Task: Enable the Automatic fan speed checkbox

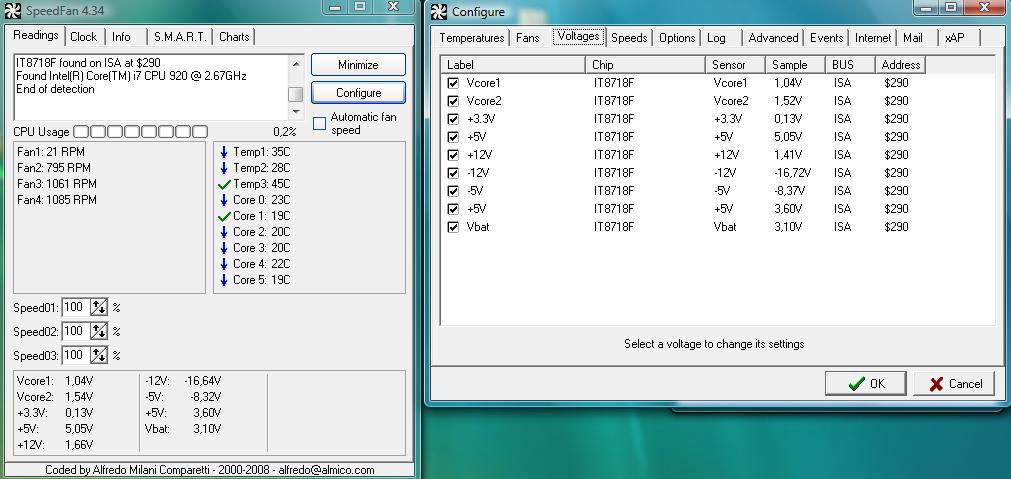Action: tap(320, 123)
